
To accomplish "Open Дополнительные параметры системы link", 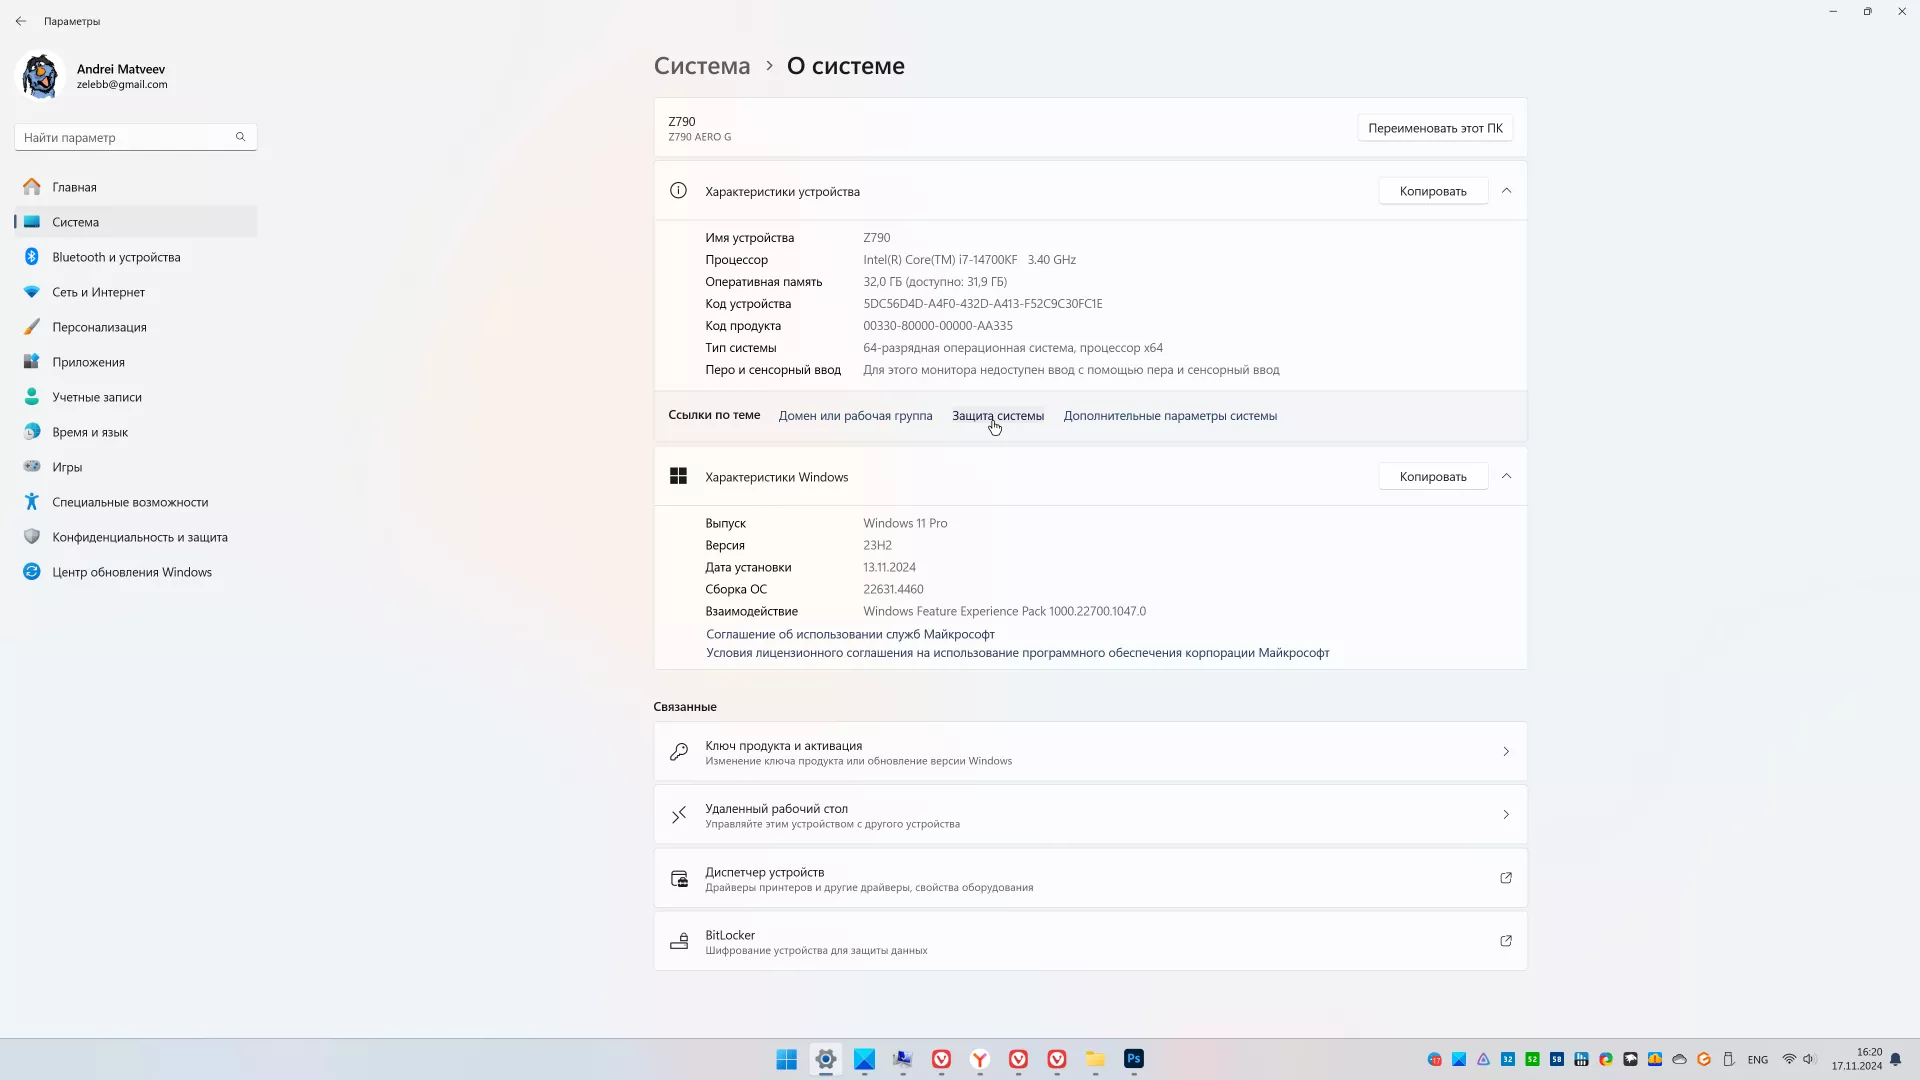I will pos(1170,416).
